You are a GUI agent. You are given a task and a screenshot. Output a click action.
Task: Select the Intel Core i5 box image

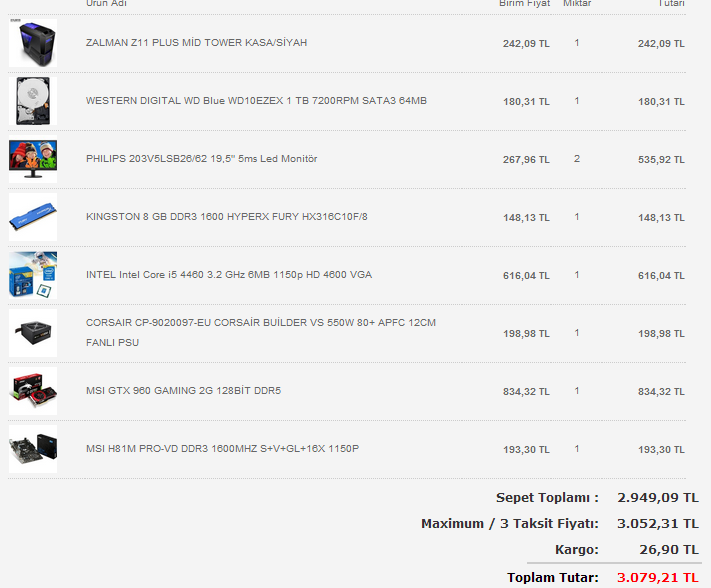(33, 275)
